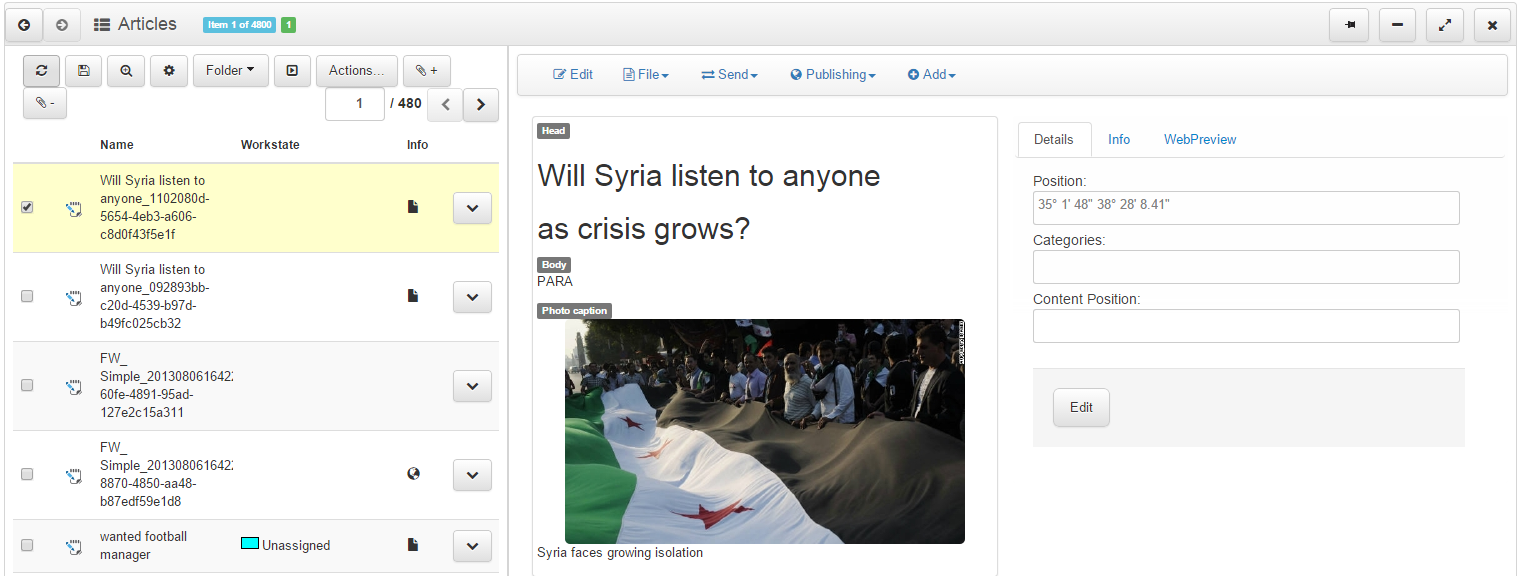Click the Syria flag photo thumbnail
Viewport: 1521px width, 576px height.
(x=765, y=431)
